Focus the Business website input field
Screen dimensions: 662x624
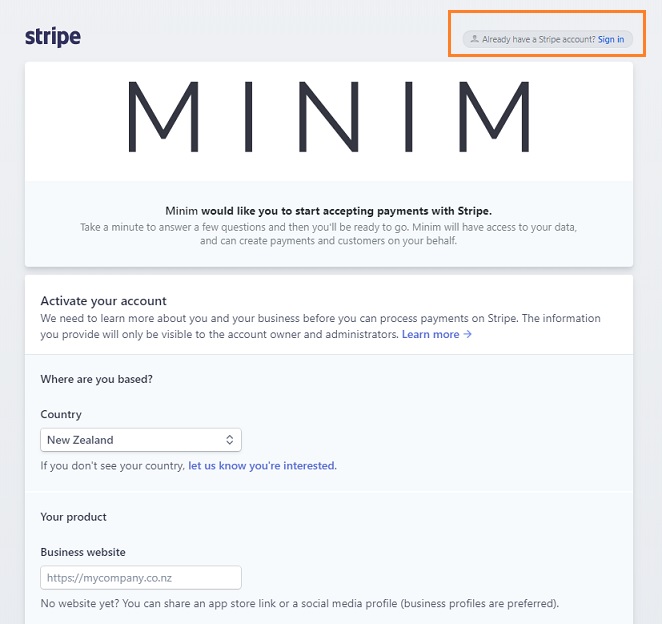coord(141,578)
